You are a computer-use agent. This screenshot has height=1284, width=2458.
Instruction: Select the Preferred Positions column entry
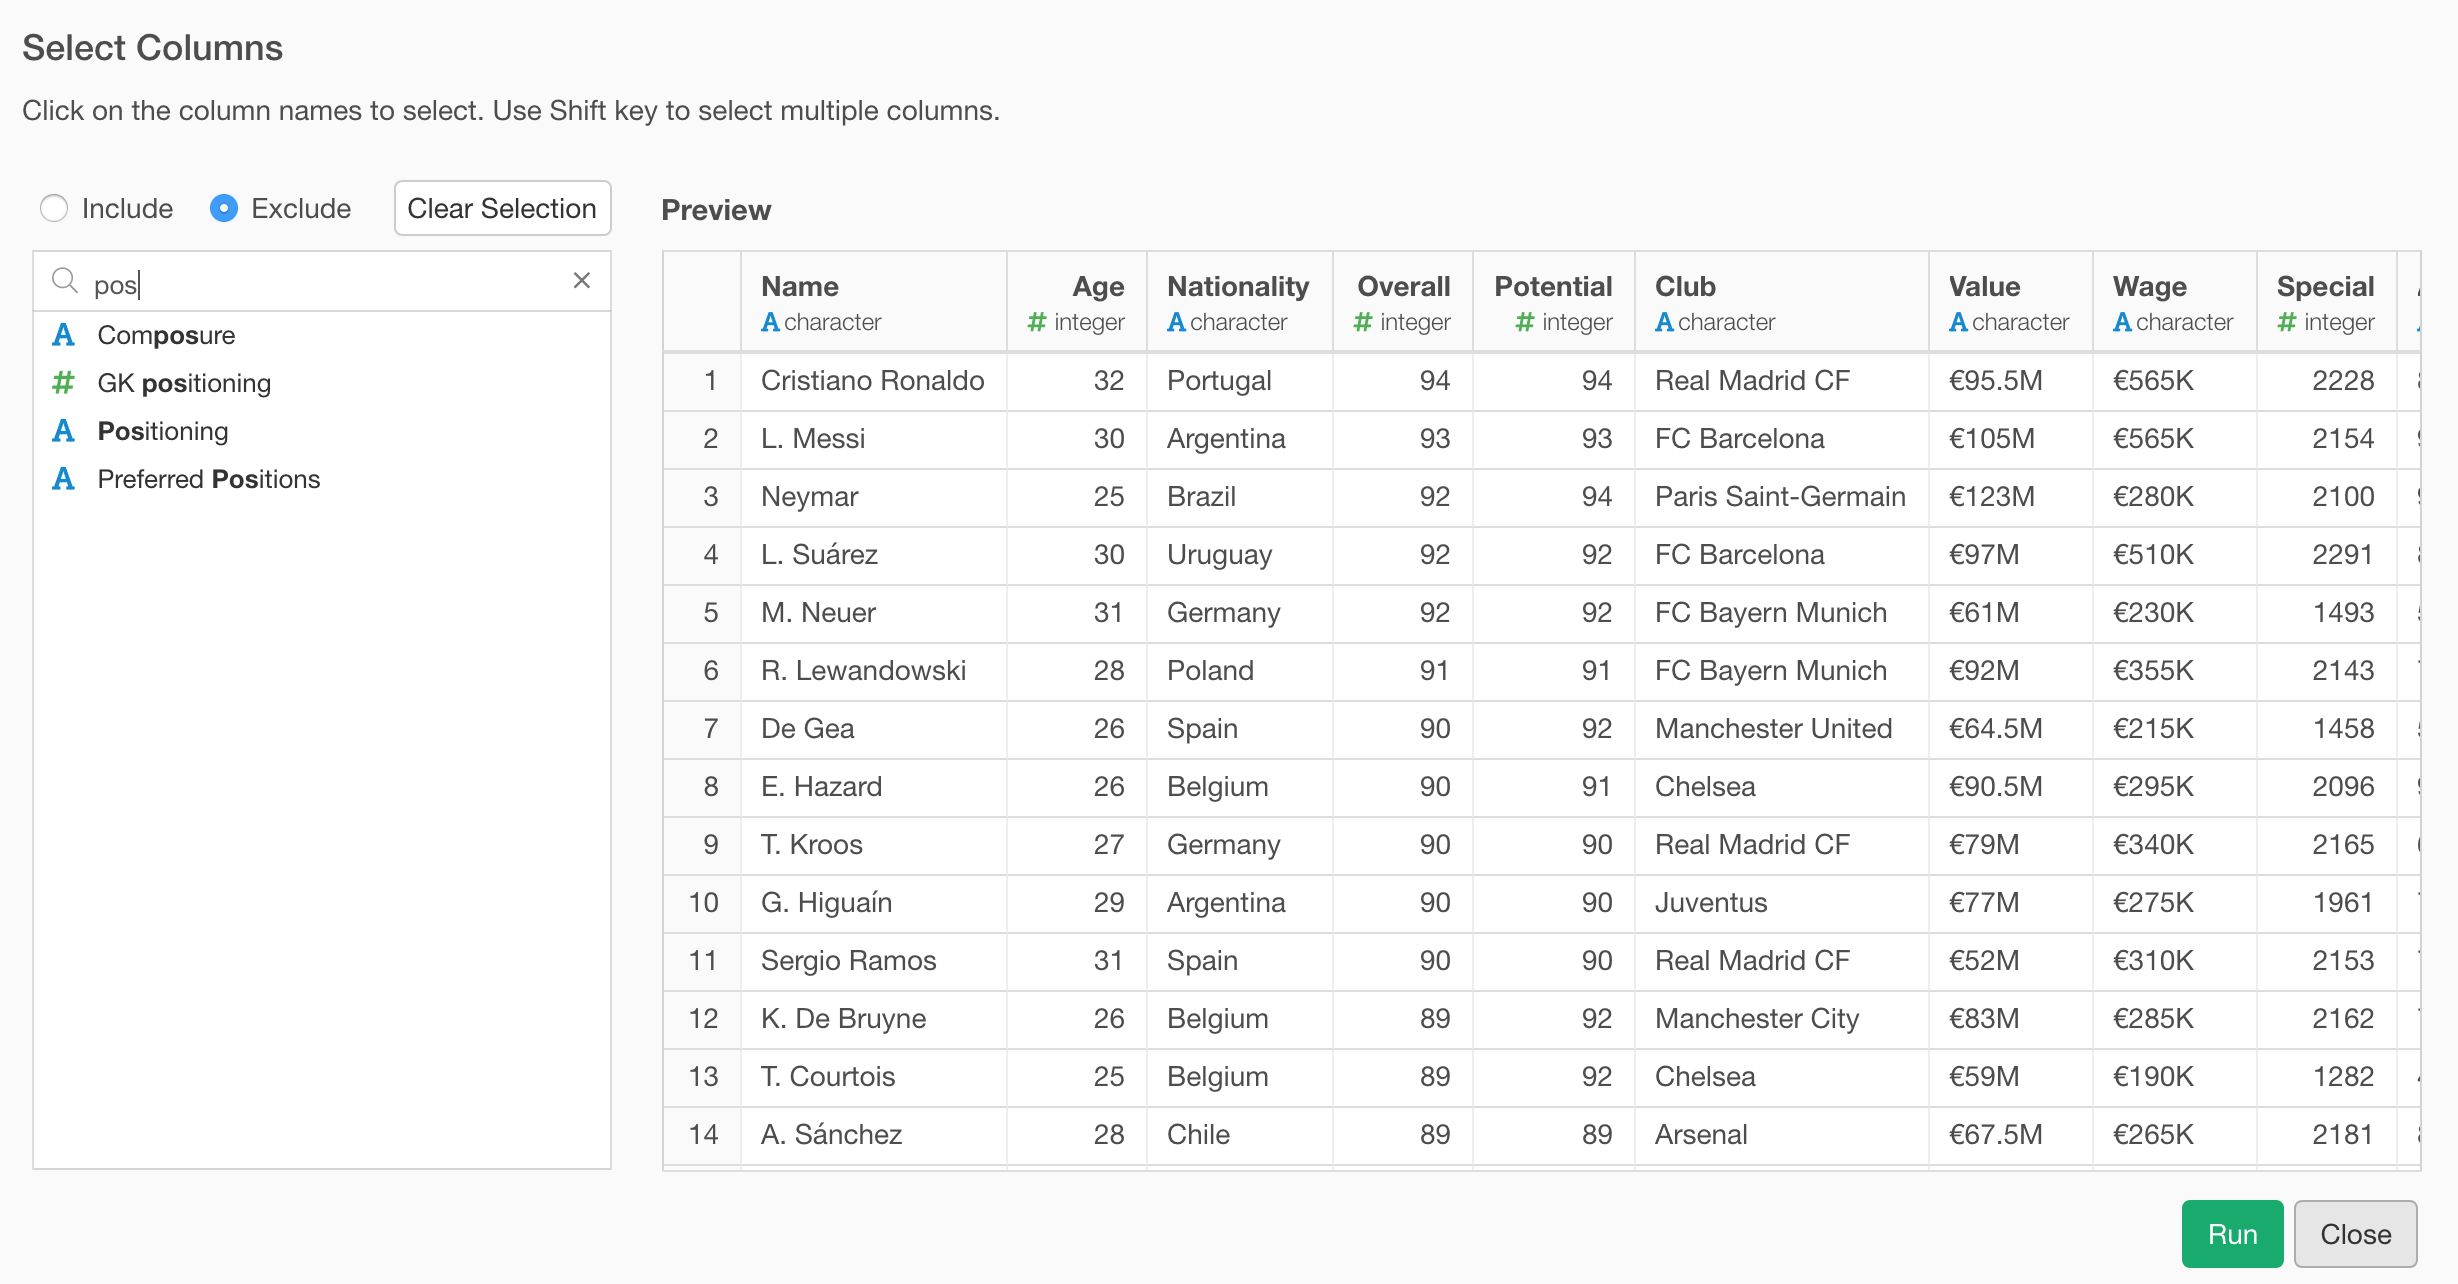(x=208, y=479)
